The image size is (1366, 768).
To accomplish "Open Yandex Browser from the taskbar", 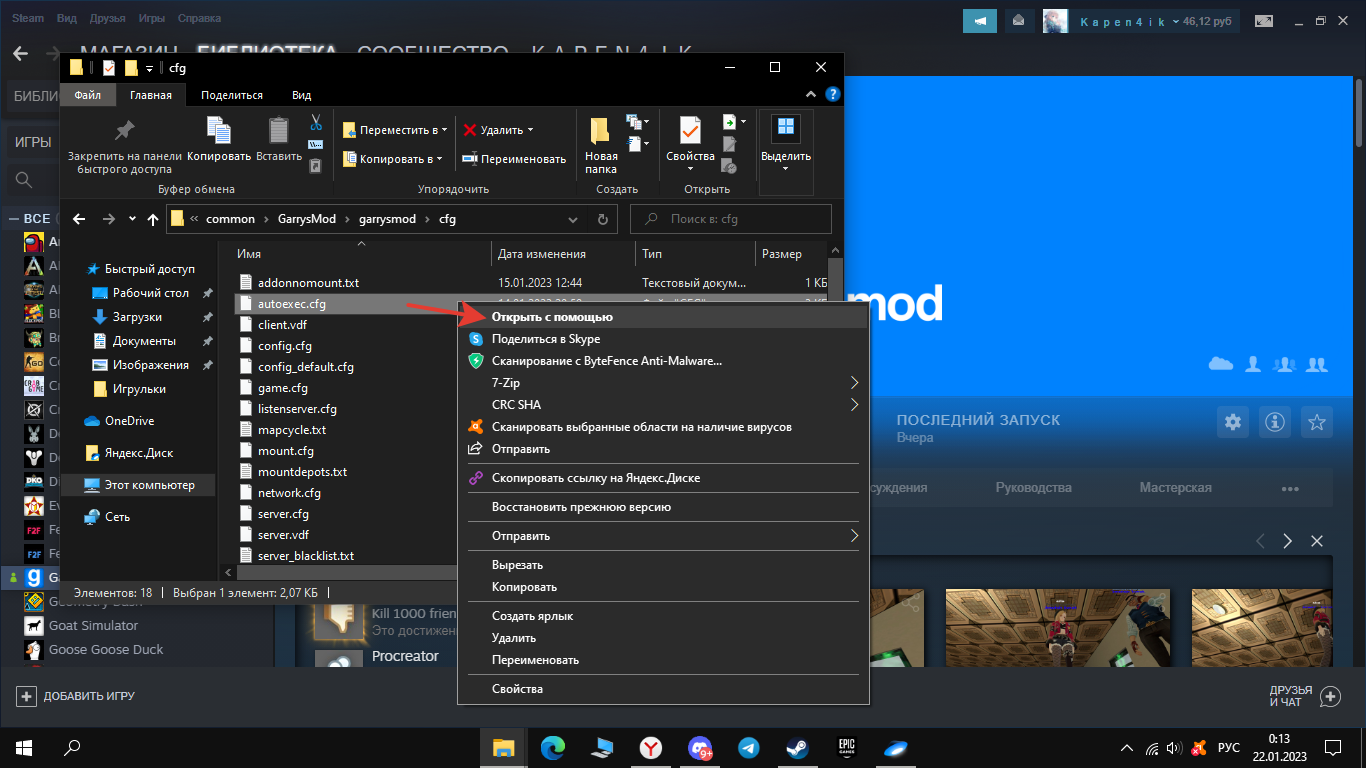I will coord(651,747).
